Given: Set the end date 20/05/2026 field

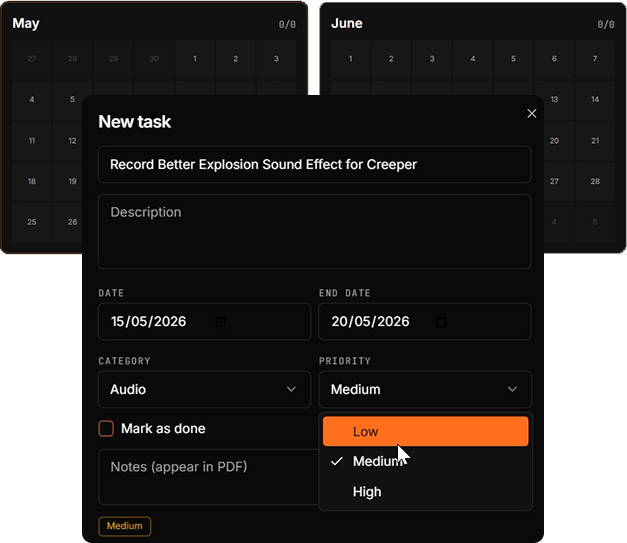Looking at the screenshot, I should 425,321.
